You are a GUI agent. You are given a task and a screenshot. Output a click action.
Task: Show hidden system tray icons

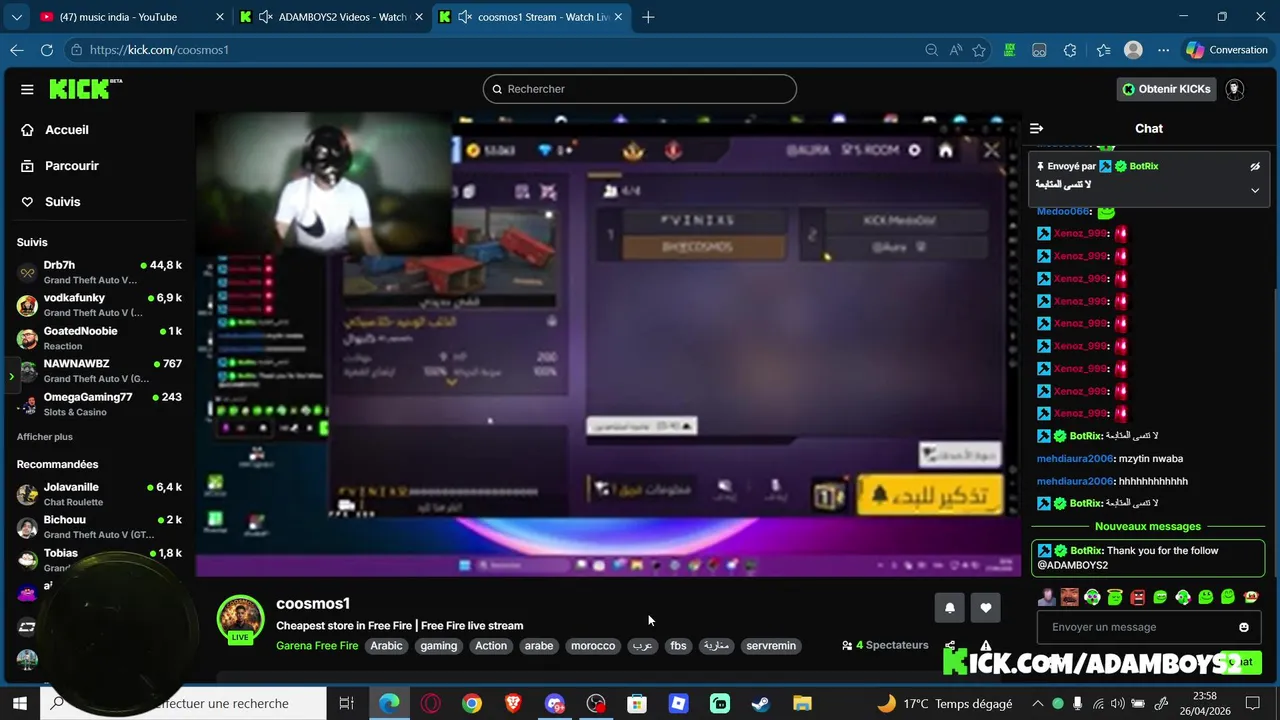(1037, 703)
